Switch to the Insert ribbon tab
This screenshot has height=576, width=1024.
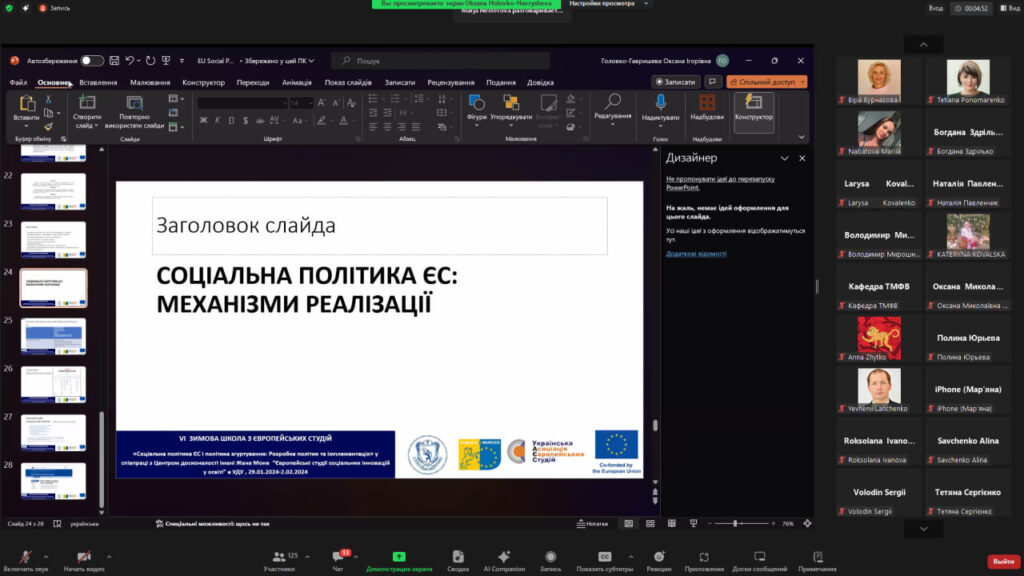click(98, 82)
